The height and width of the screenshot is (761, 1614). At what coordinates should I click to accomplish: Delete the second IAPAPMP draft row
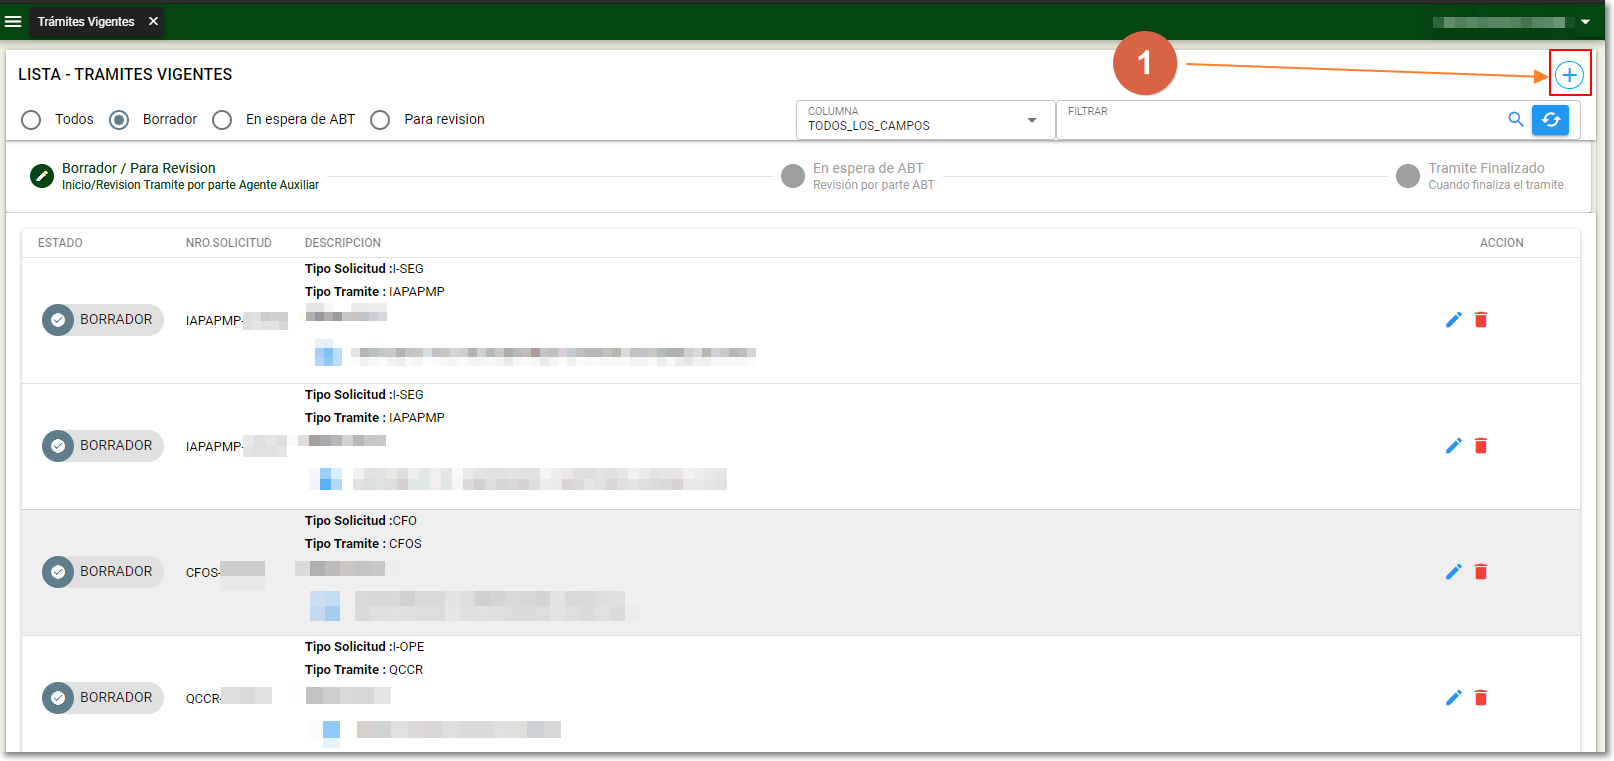pos(1481,446)
